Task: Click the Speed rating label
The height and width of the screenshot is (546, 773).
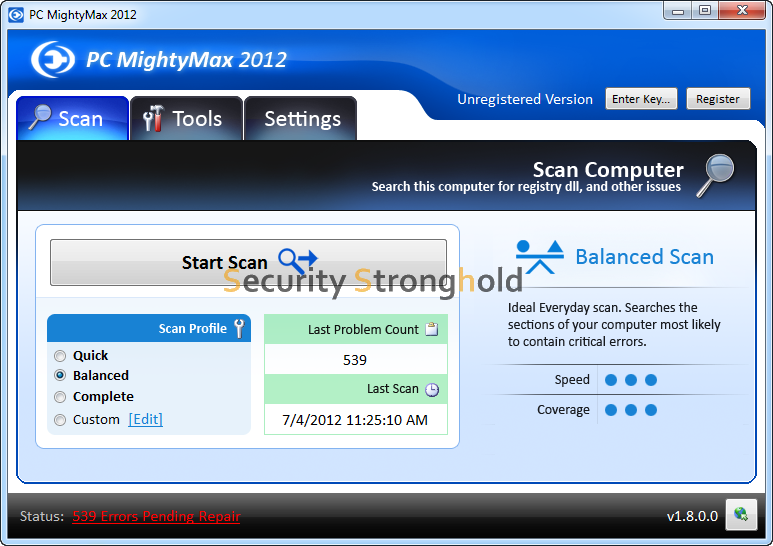Action: tap(572, 380)
